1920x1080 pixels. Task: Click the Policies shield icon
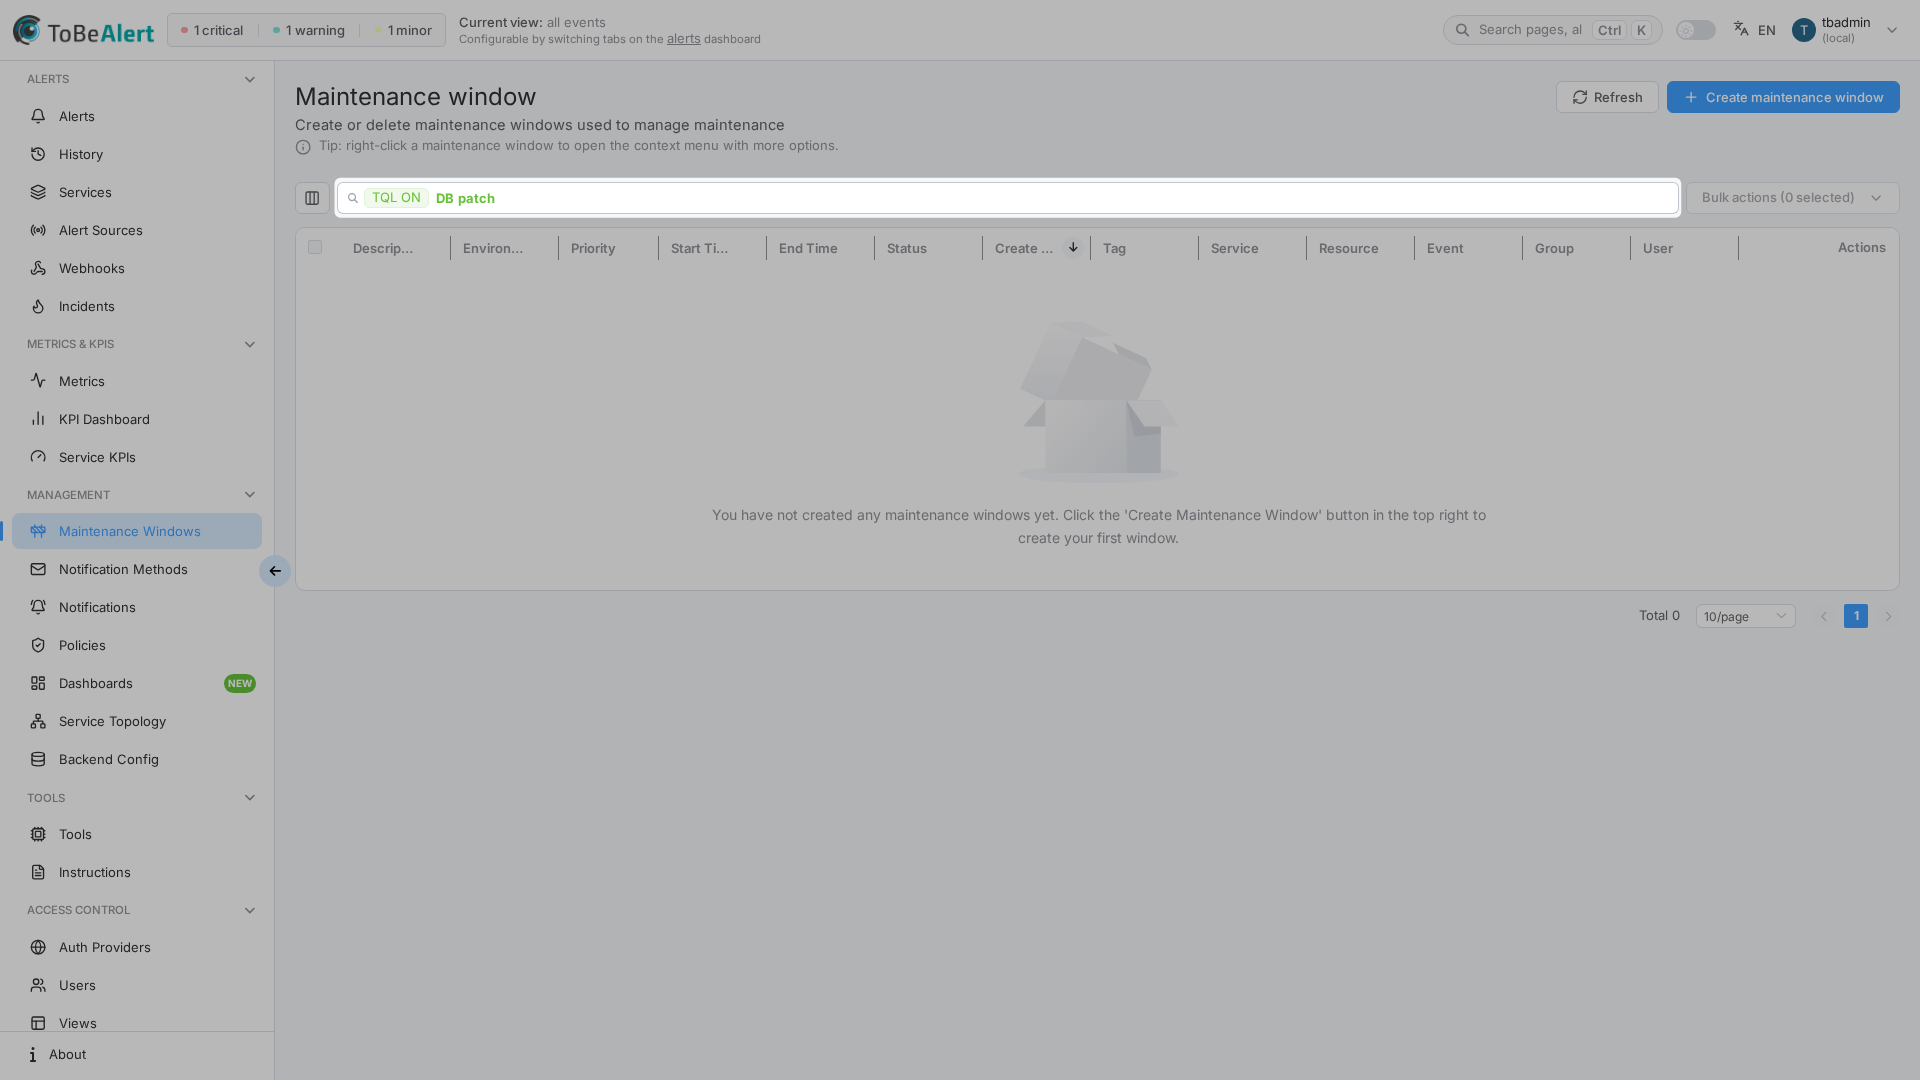38,645
